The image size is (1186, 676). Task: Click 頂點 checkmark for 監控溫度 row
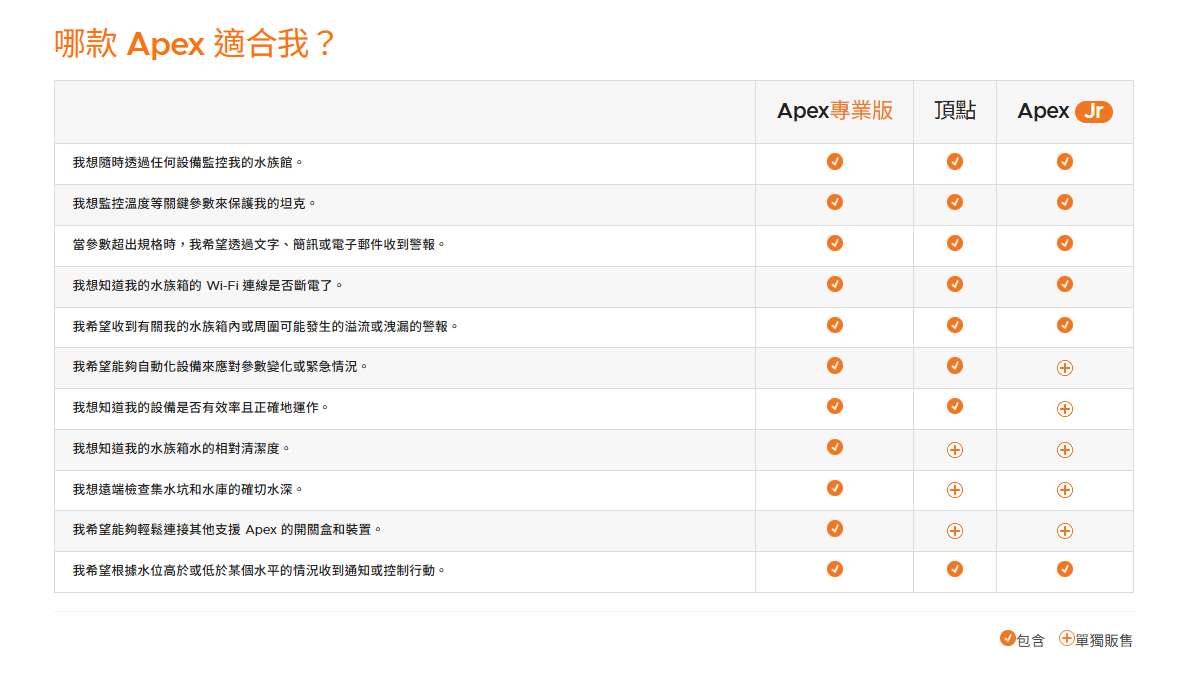955,202
